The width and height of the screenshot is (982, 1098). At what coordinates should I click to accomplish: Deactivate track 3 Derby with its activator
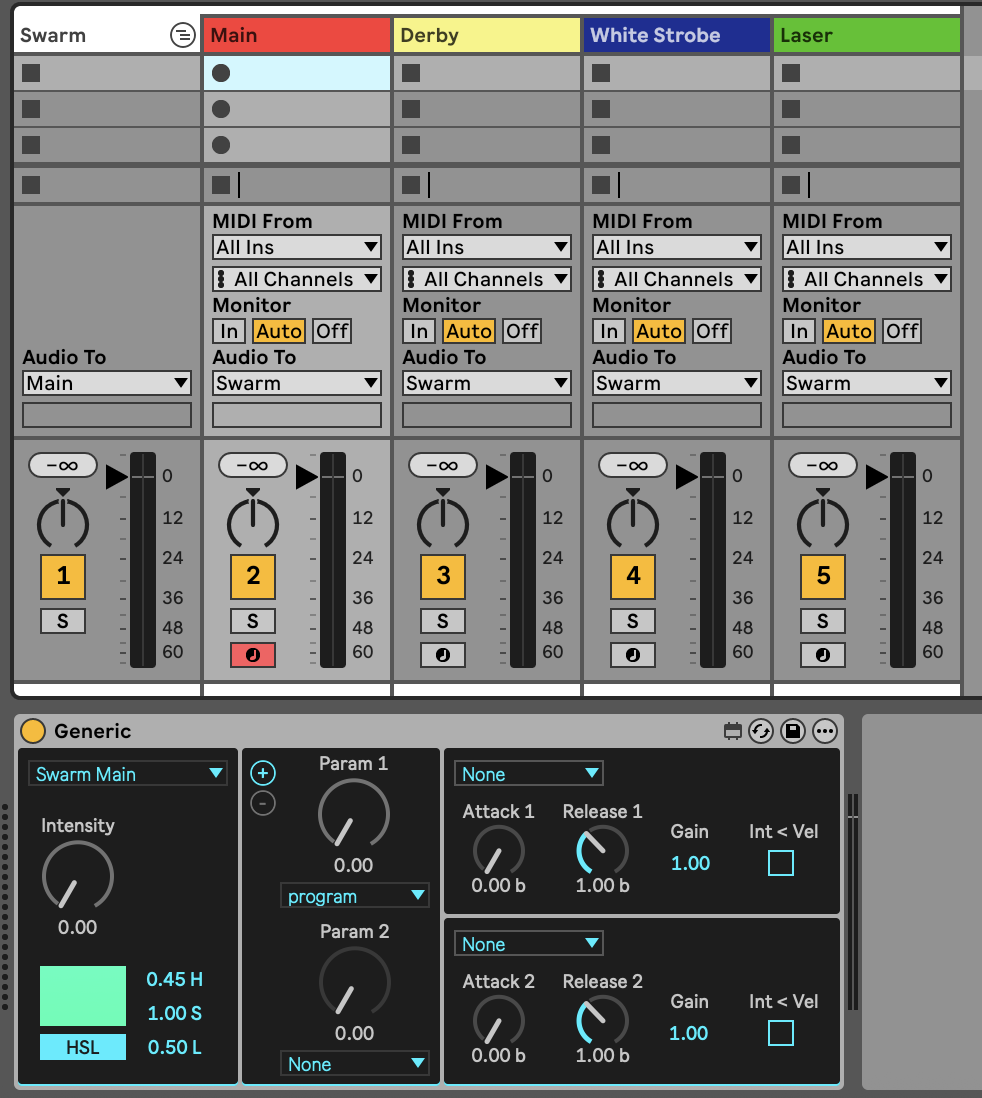click(x=443, y=576)
